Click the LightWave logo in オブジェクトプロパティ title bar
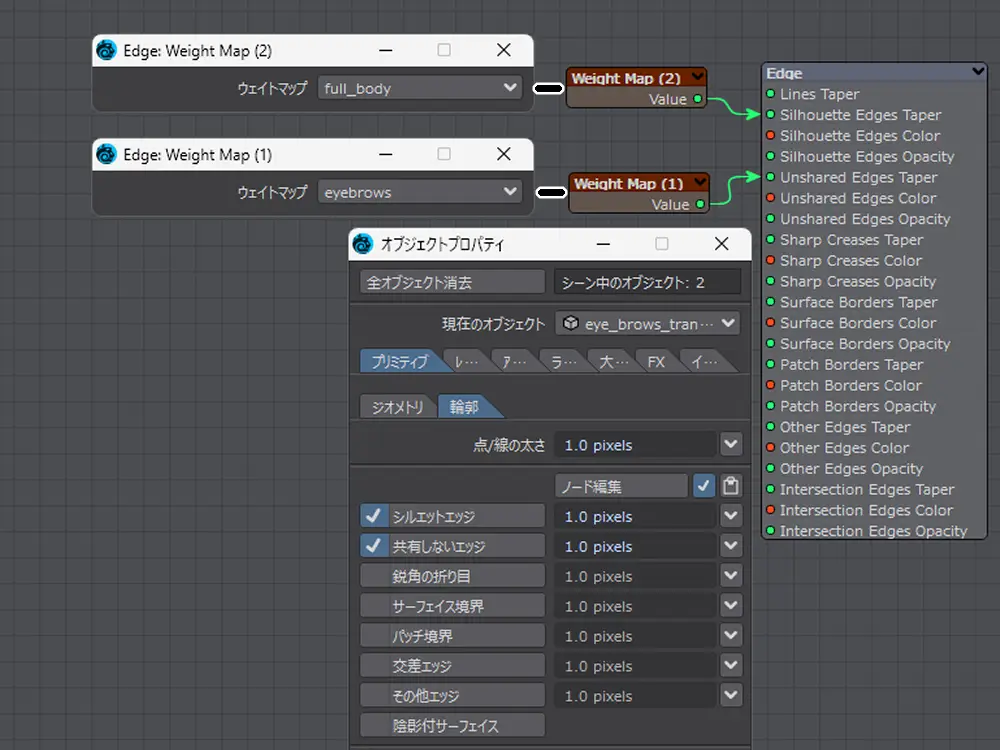The width and height of the screenshot is (1000, 750). click(x=363, y=244)
